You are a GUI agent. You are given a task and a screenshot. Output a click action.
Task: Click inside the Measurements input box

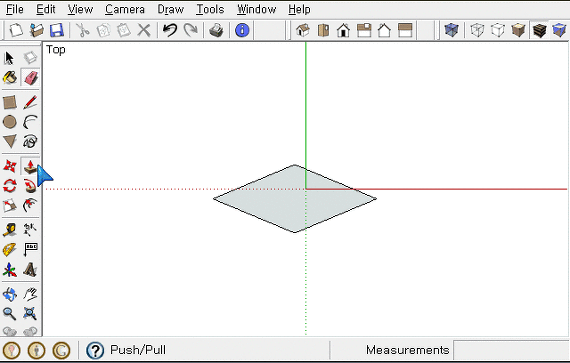pos(511,350)
